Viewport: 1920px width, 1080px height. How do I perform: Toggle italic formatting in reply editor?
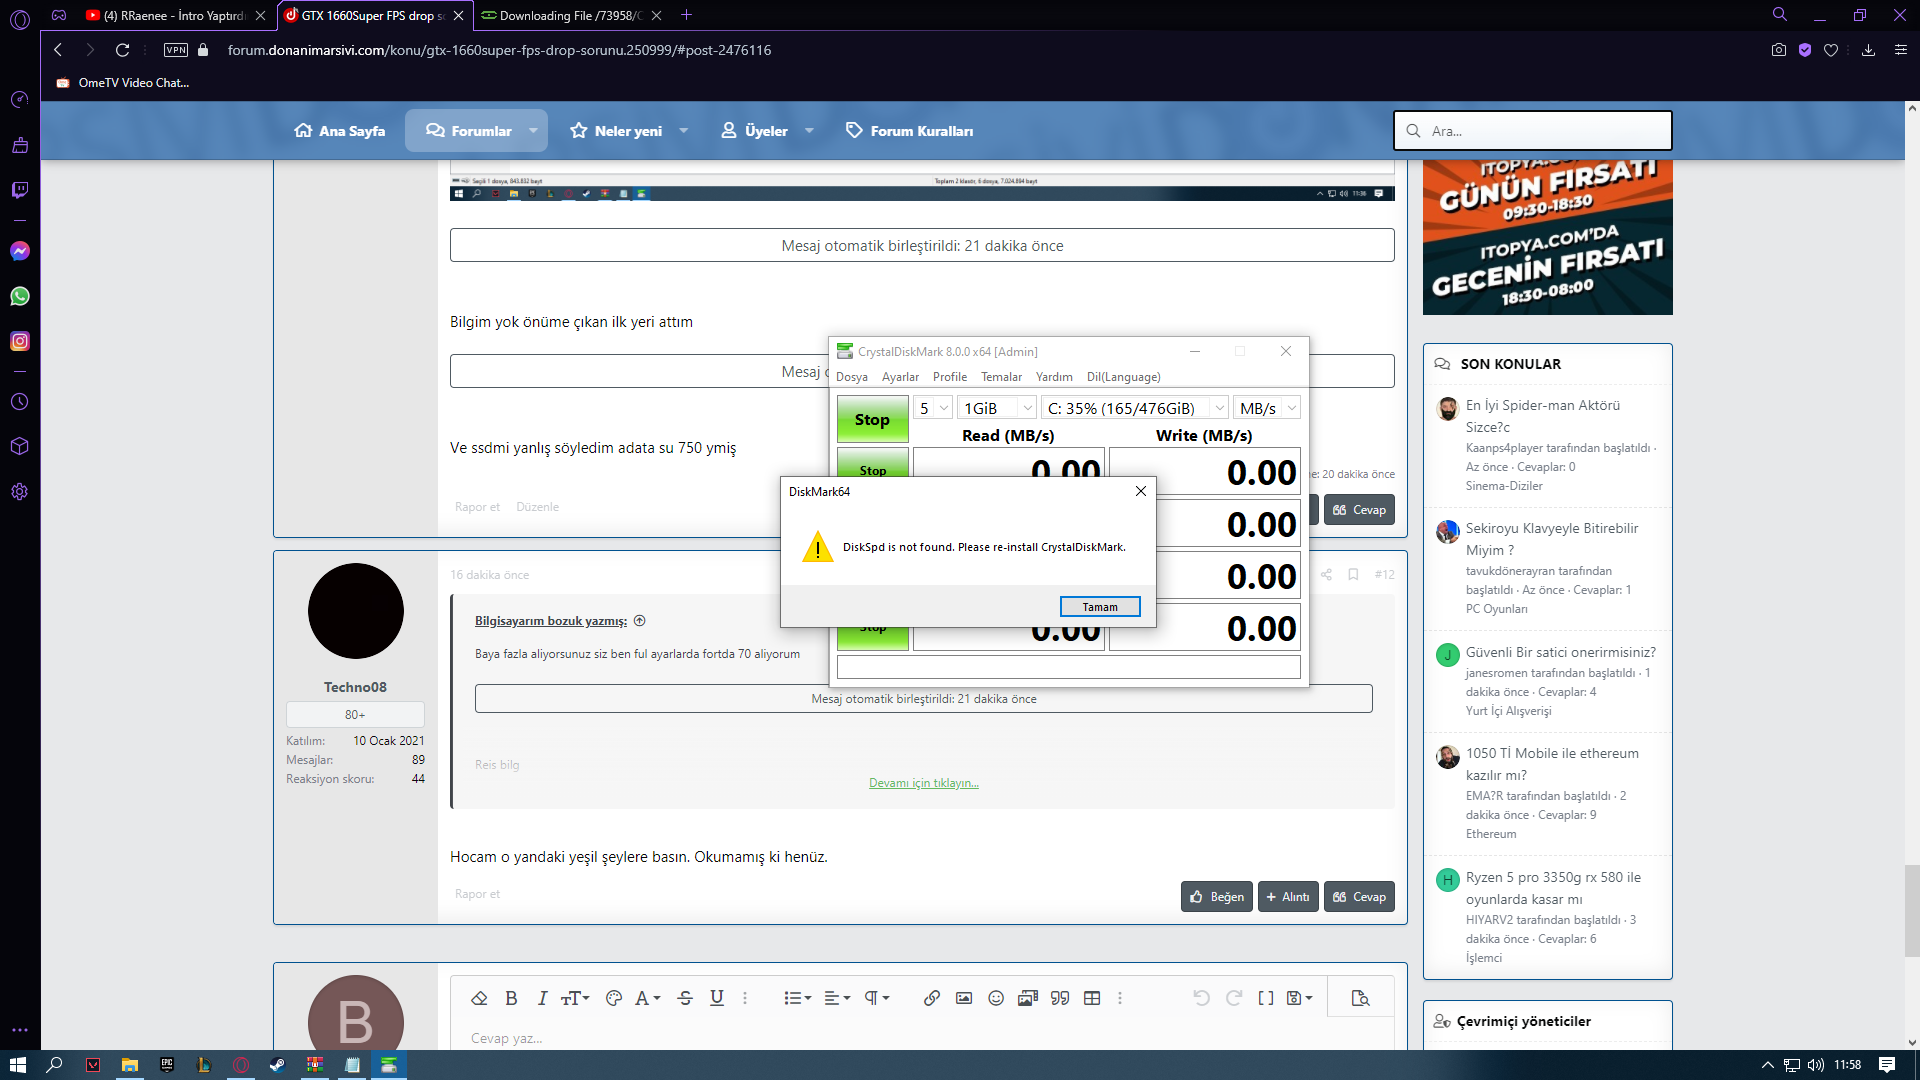542,998
